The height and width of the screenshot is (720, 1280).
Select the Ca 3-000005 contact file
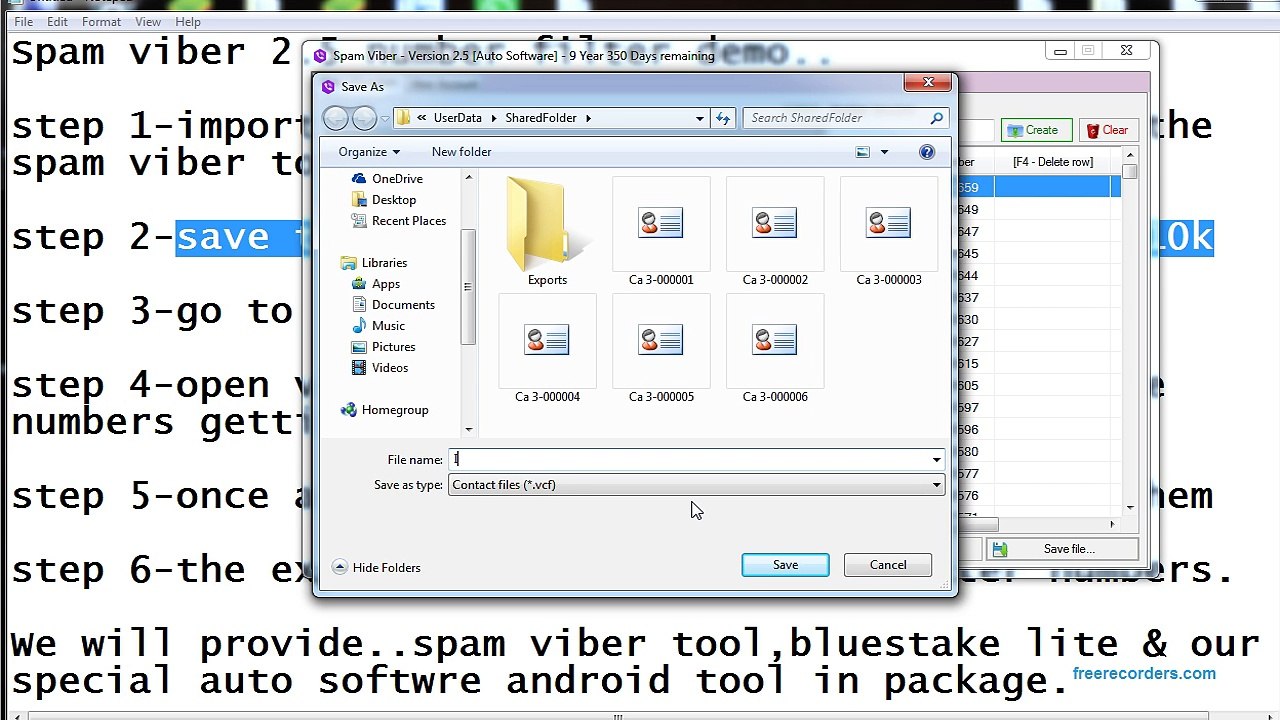coord(661,350)
